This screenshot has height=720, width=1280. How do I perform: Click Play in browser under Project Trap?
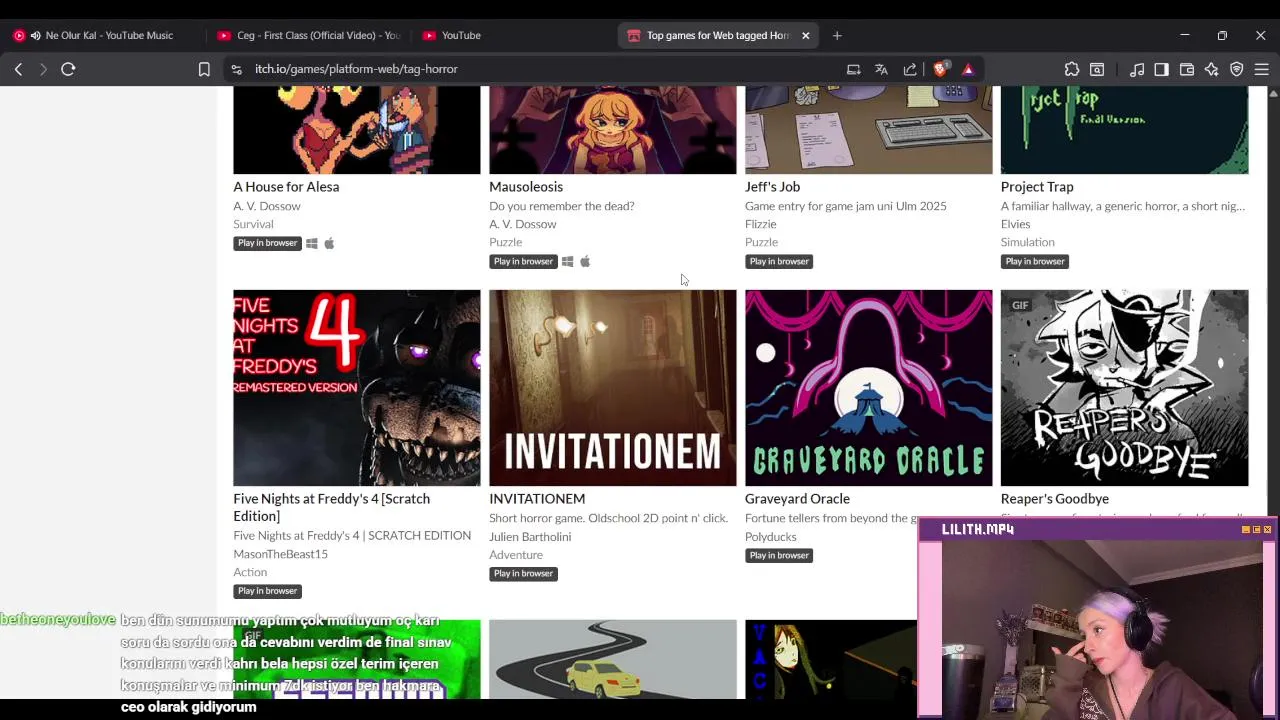[x=1035, y=261]
